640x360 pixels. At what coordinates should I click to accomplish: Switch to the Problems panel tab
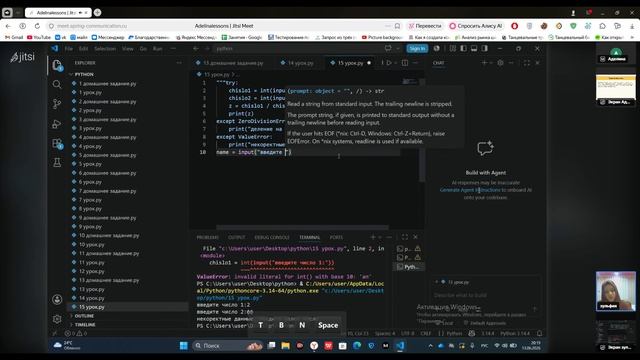click(207, 237)
